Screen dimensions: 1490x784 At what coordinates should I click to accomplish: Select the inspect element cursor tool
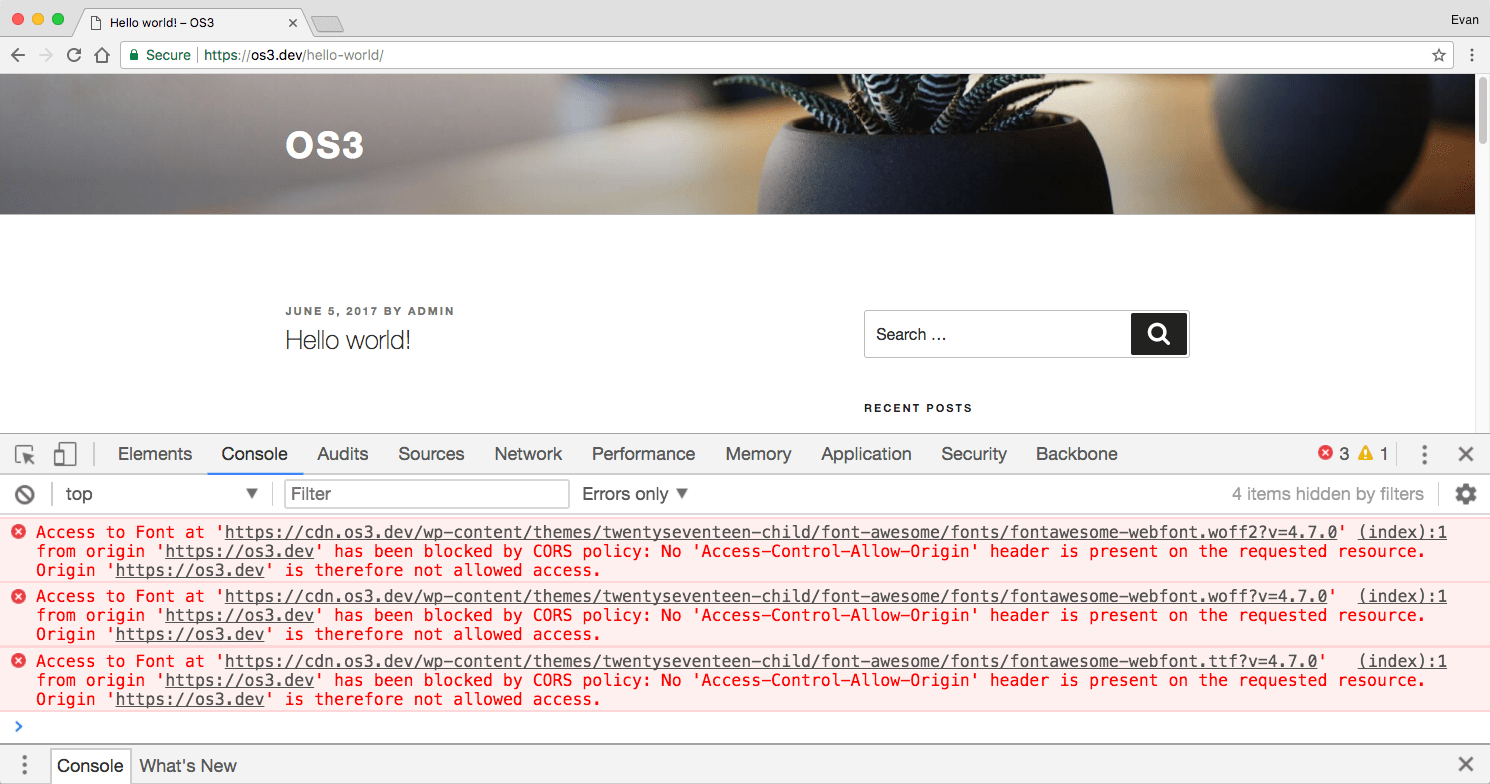[x=24, y=454]
